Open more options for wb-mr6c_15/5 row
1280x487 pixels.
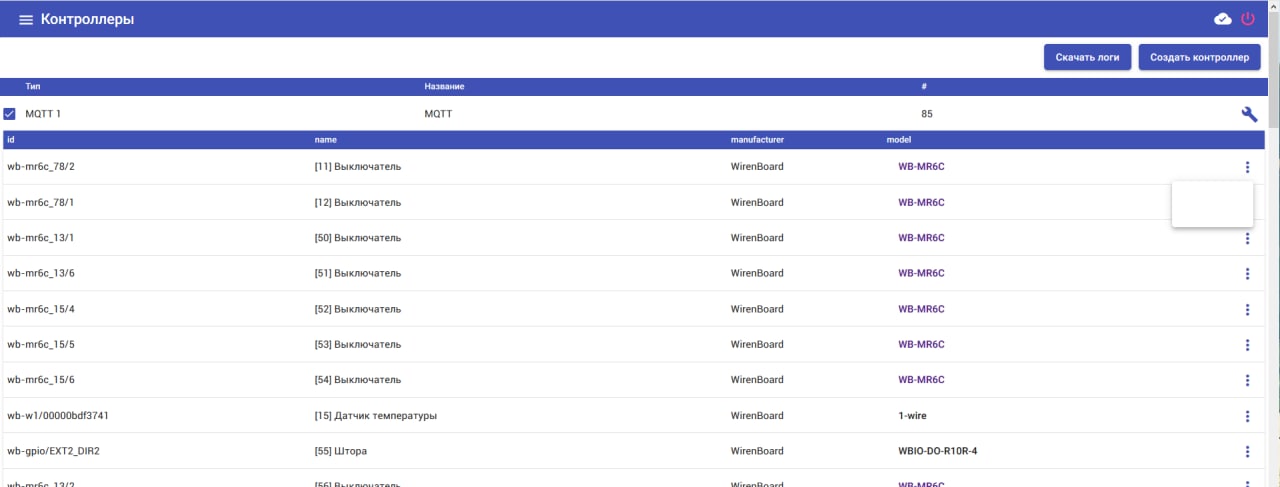[x=1247, y=345]
